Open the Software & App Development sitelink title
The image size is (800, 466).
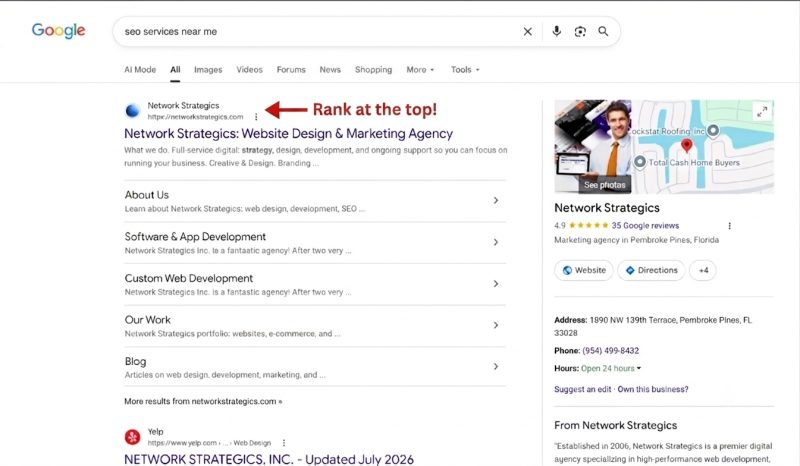[195, 237]
